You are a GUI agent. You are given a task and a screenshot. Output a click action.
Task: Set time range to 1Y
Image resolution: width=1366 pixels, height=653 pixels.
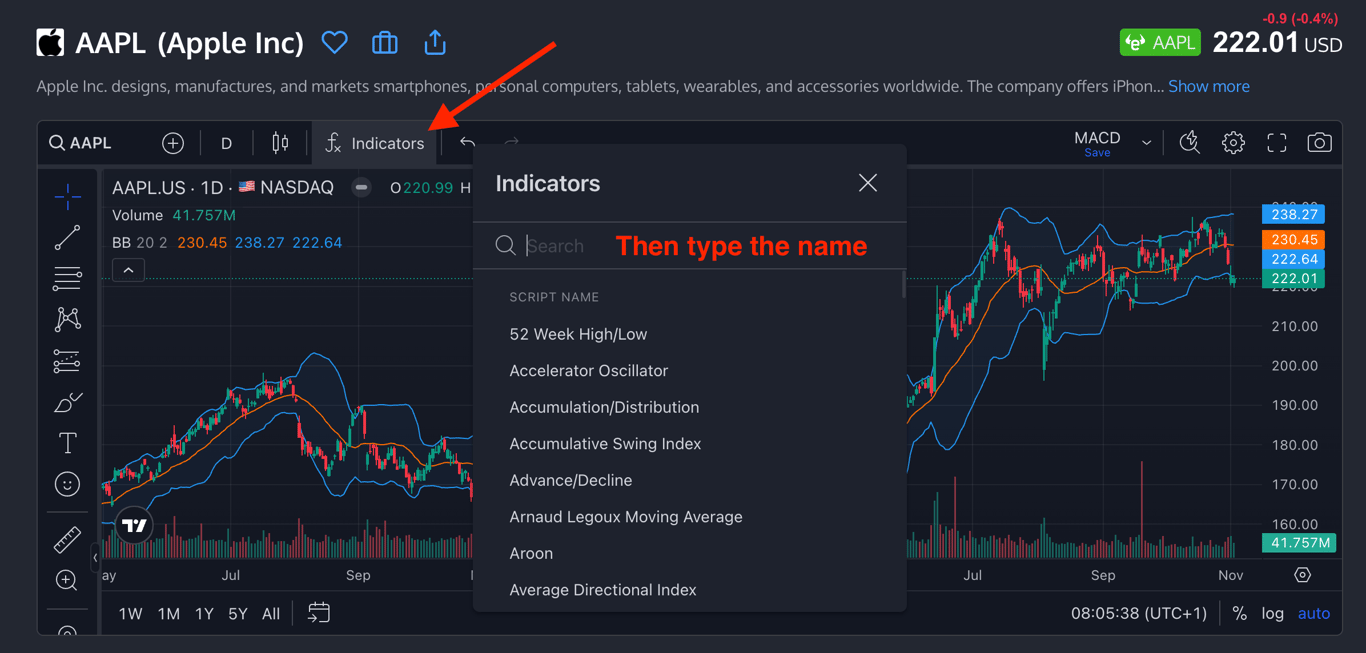[x=204, y=614]
